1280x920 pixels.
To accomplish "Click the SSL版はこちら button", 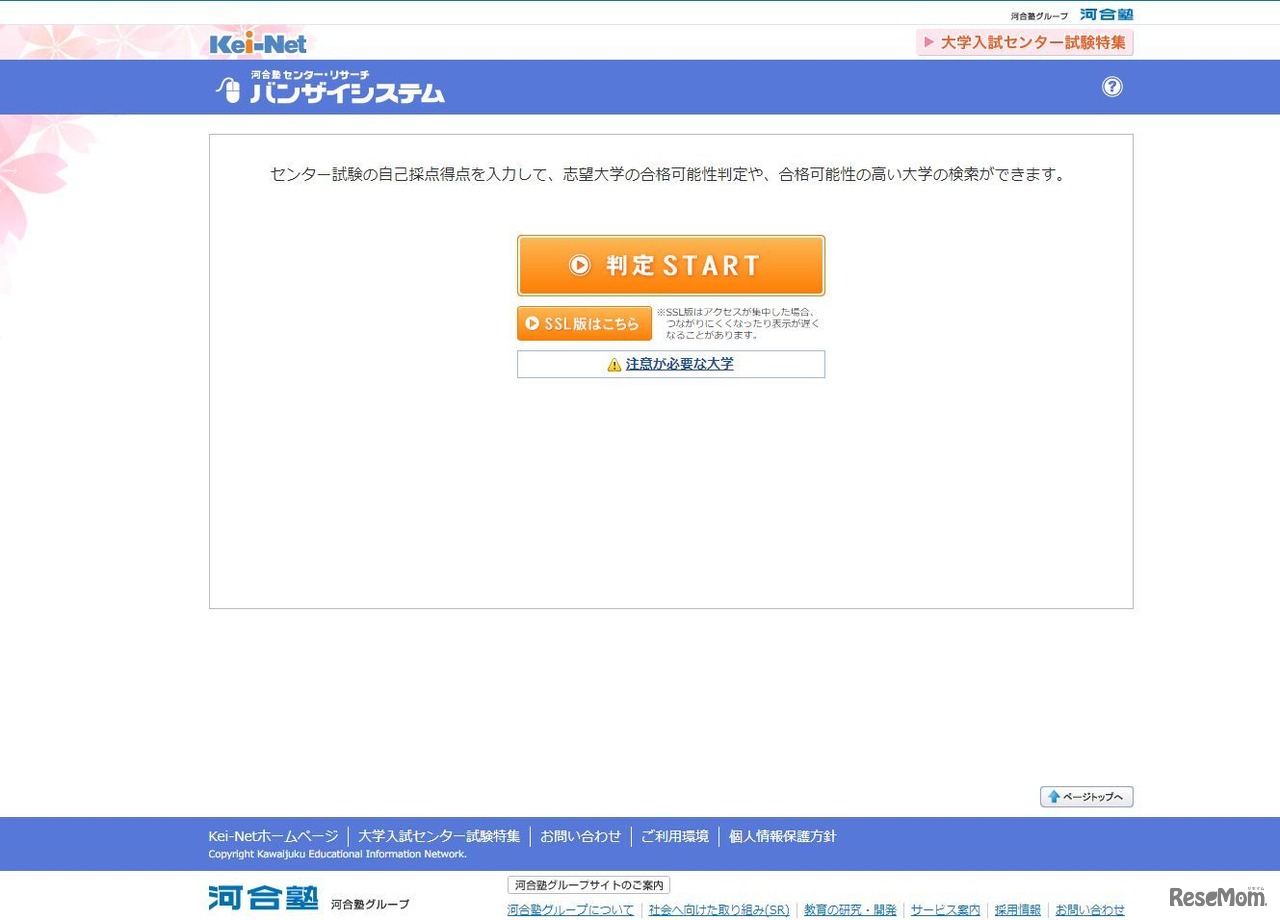I will 584,322.
